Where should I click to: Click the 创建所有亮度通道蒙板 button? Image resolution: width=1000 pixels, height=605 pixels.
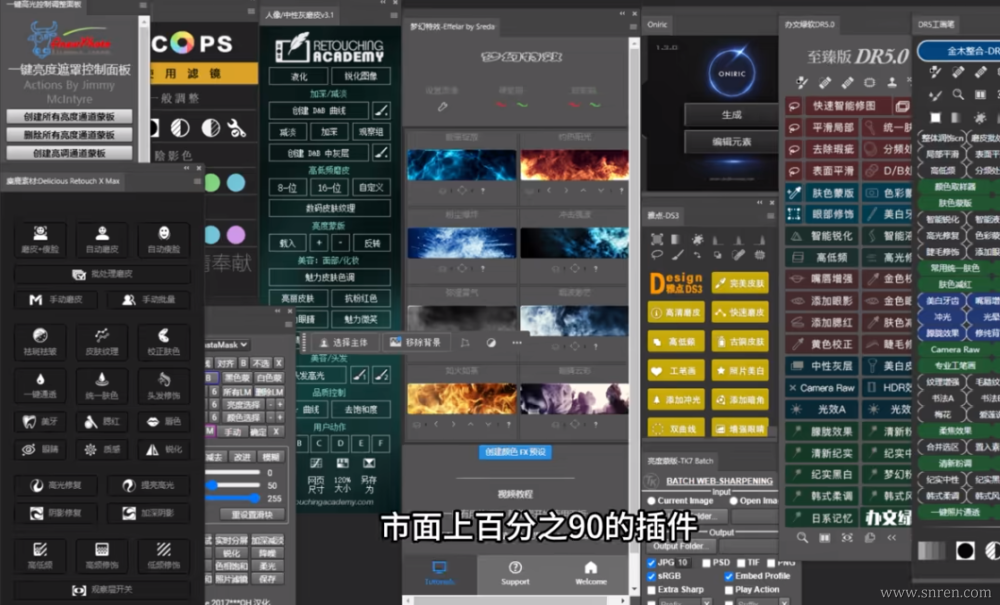tap(69, 117)
